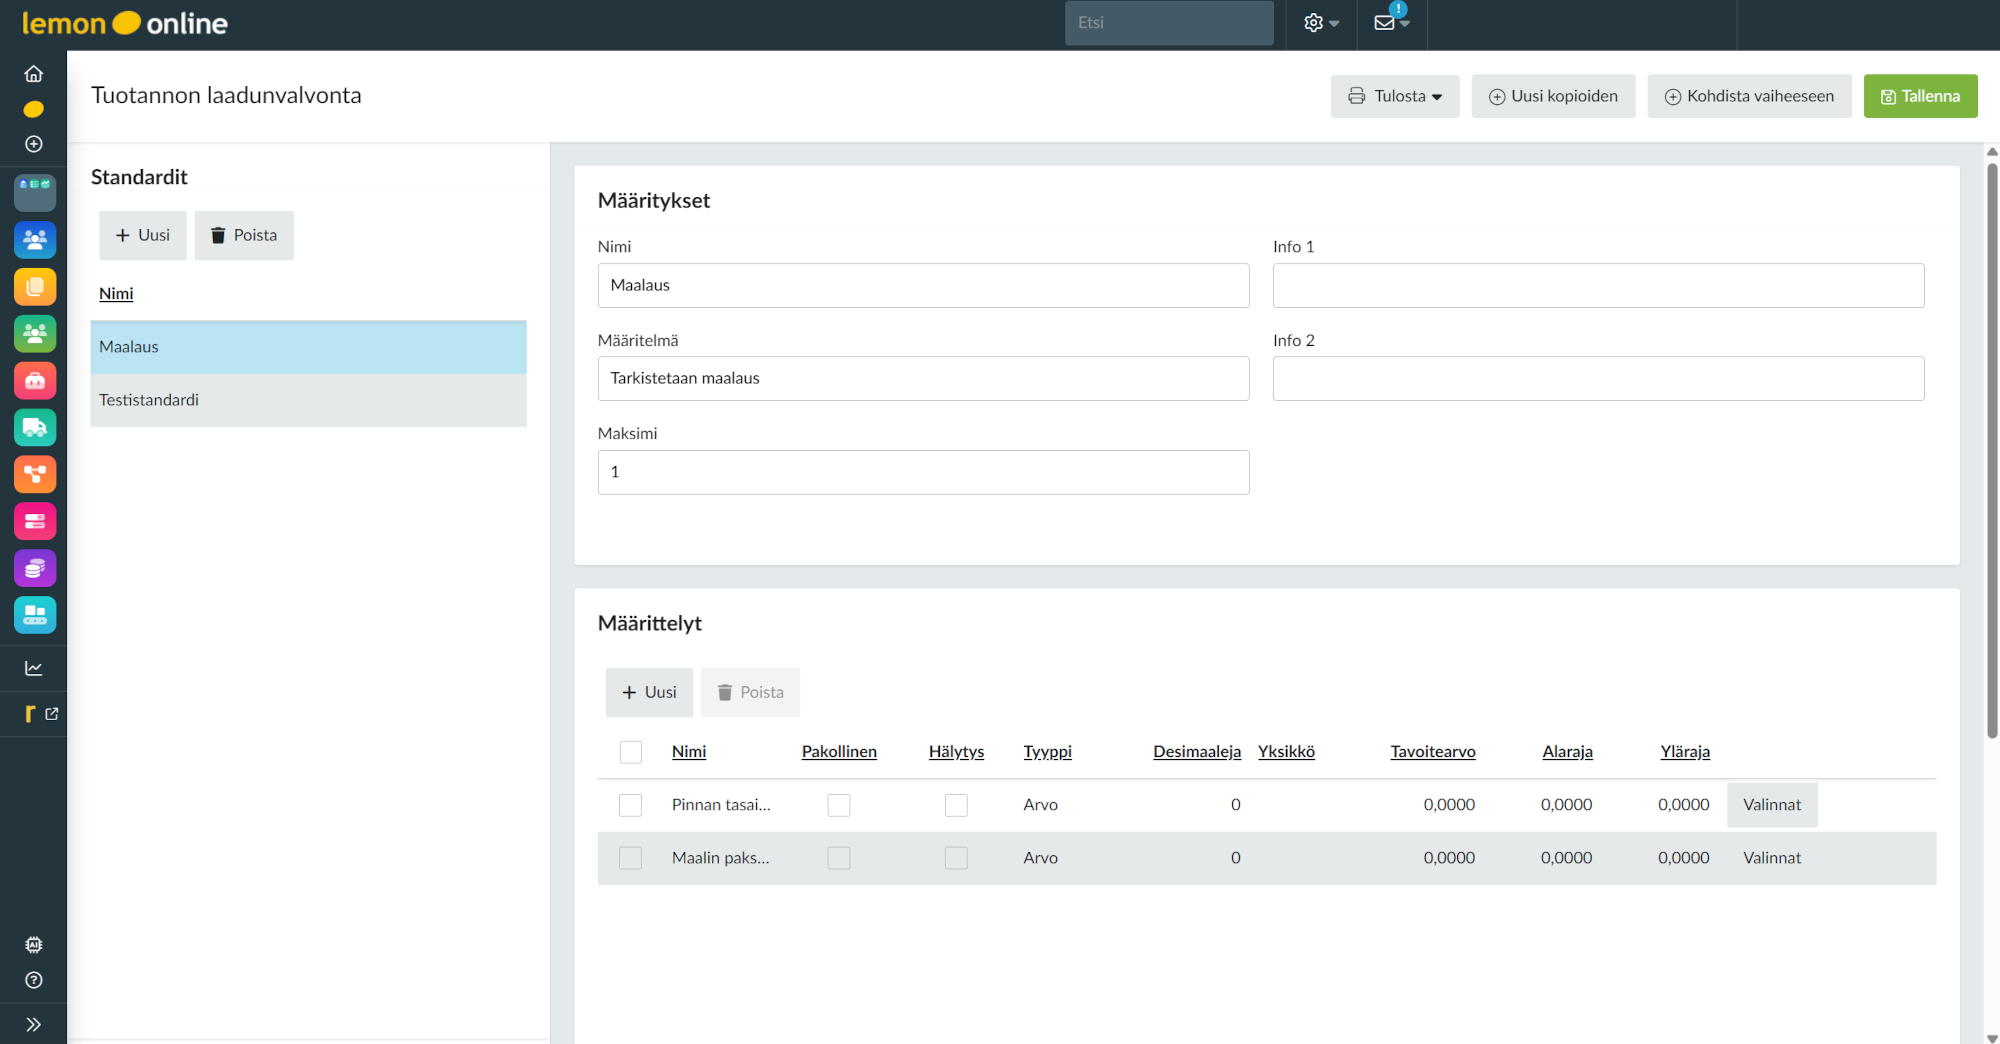Screen dimensions: 2000x1044
Task: Click into the Määritelmä input field
Action: pyautogui.click(x=922, y=379)
